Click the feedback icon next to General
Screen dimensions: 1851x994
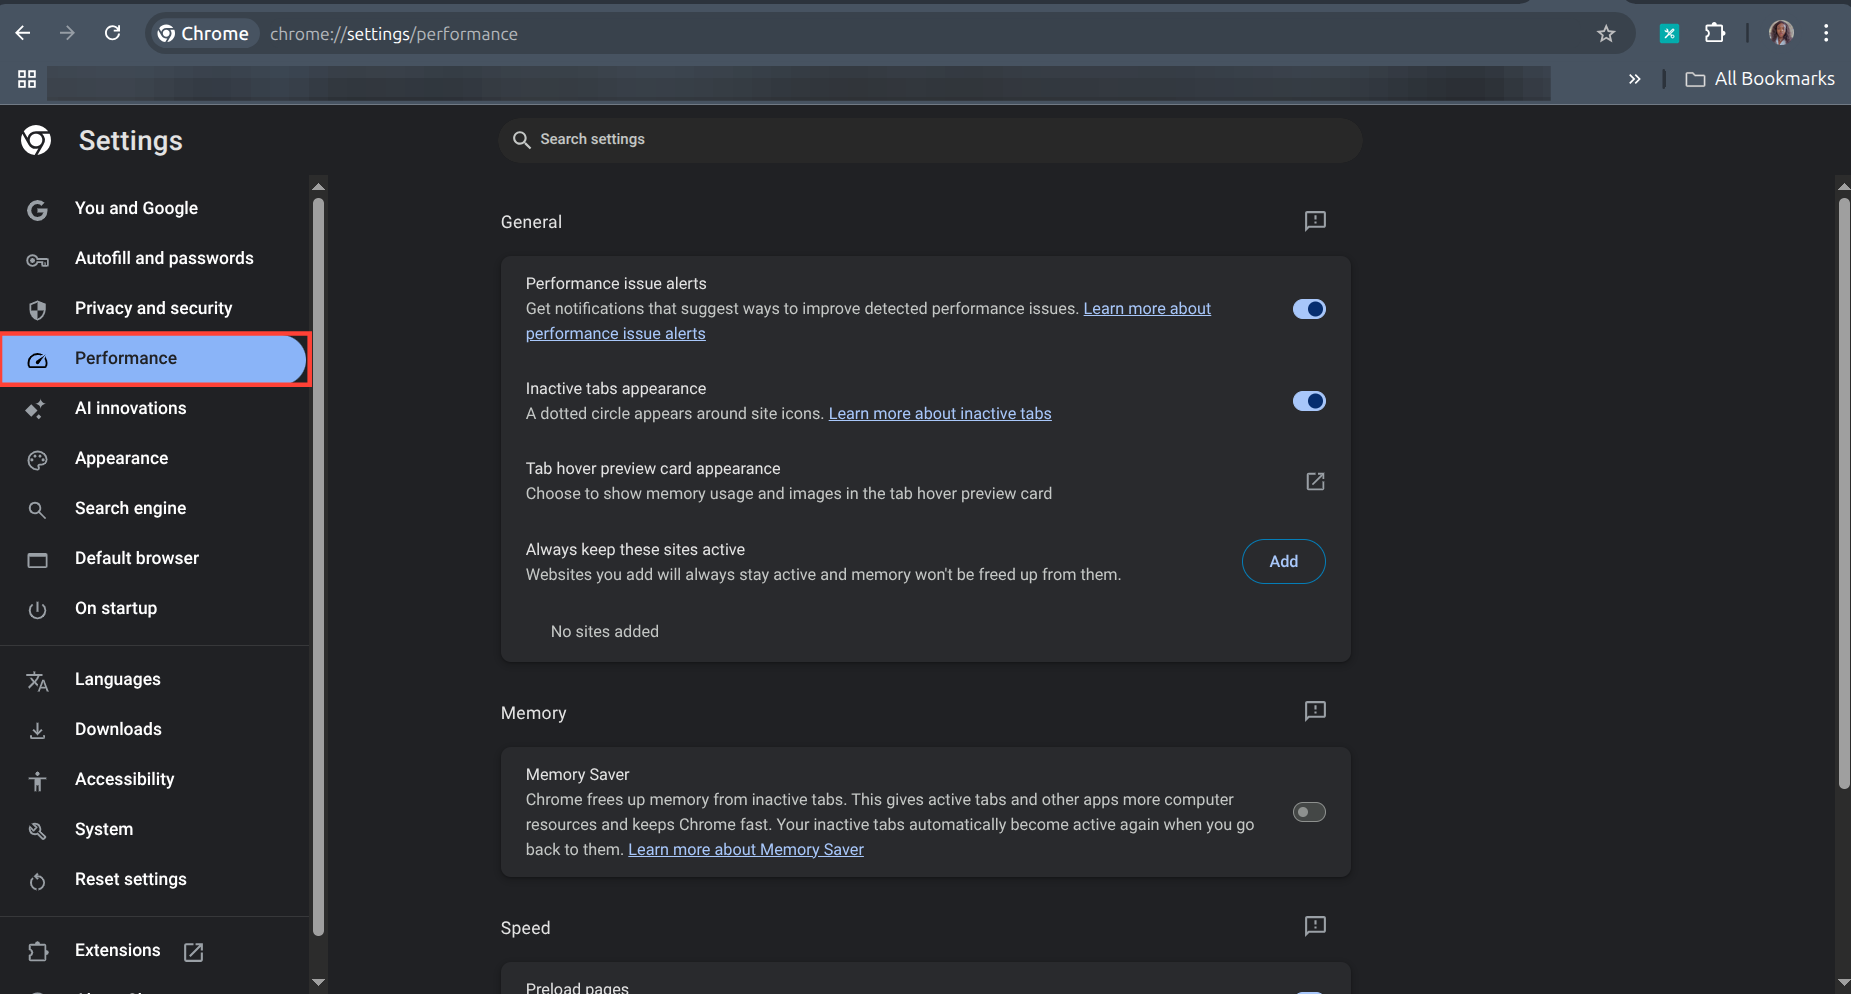pos(1314,221)
